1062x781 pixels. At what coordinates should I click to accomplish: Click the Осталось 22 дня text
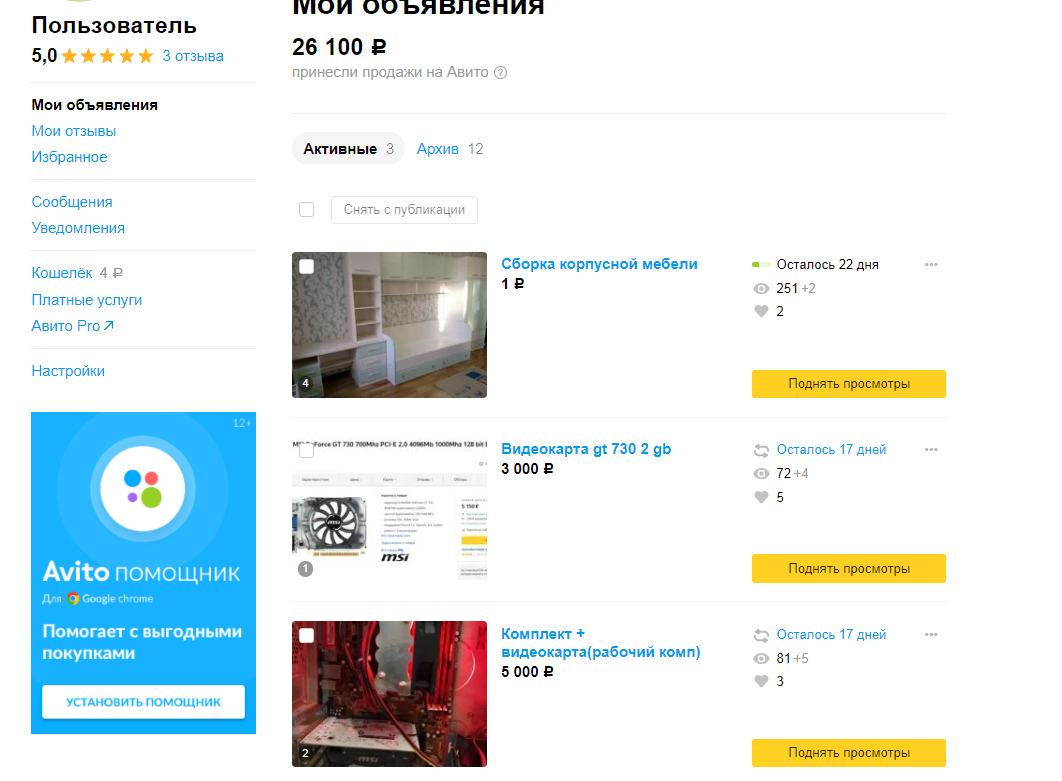pyautogui.click(x=828, y=265)
